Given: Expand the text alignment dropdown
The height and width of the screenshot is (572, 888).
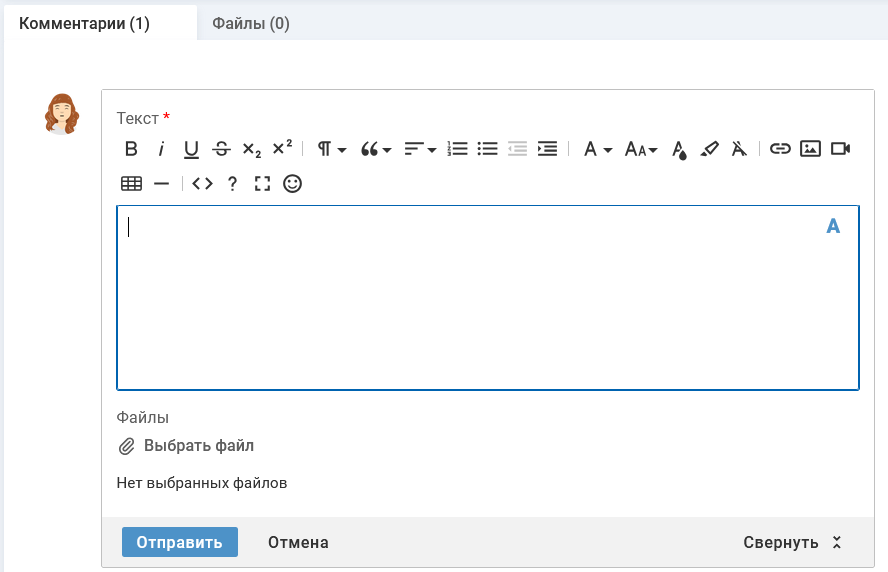Looking at the screenshot, I should [x=420, y=149].
